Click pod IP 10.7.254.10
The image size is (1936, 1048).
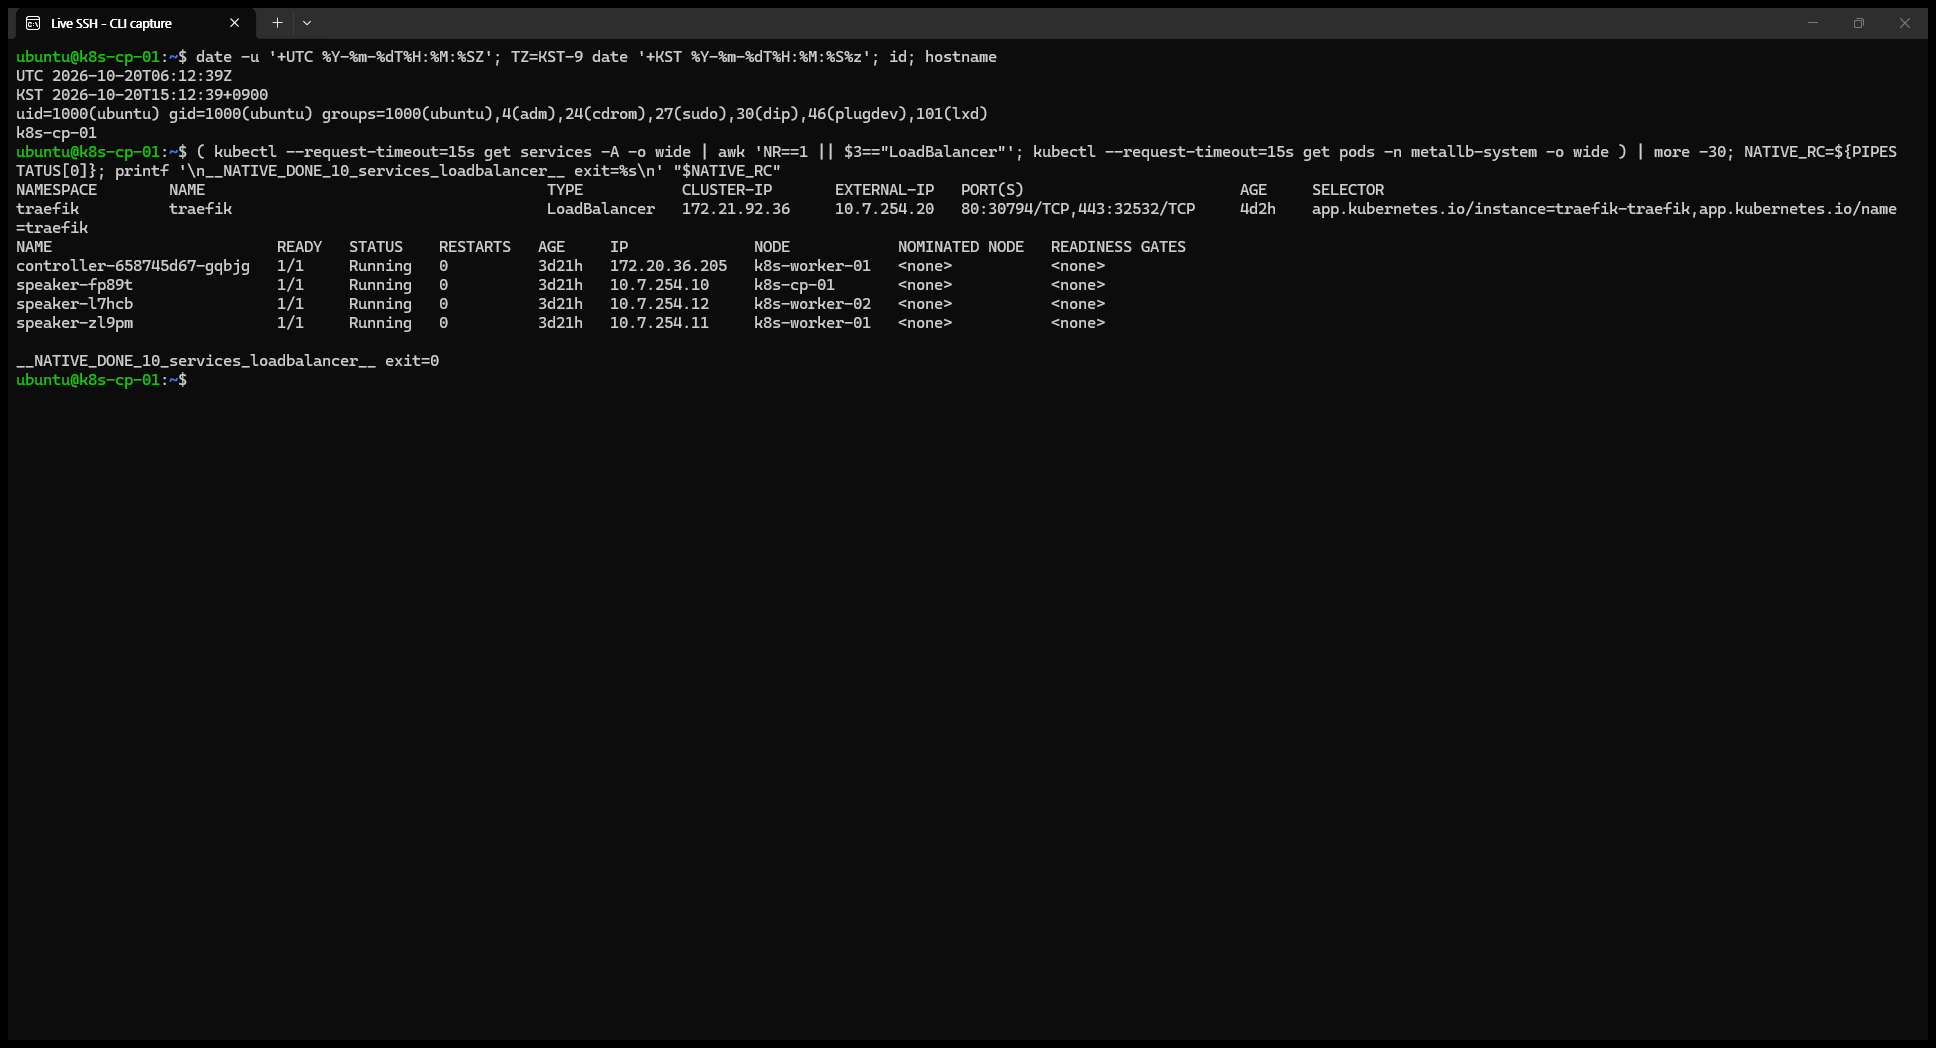(x=660, y=285)
